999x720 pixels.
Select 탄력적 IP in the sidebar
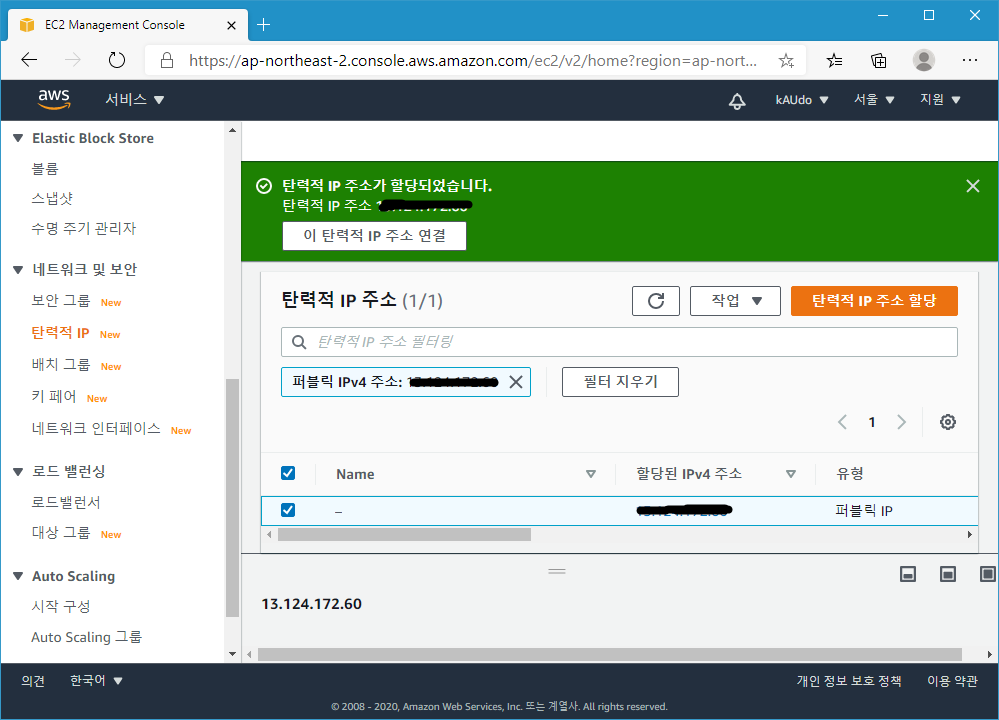[x=61, y=333]
